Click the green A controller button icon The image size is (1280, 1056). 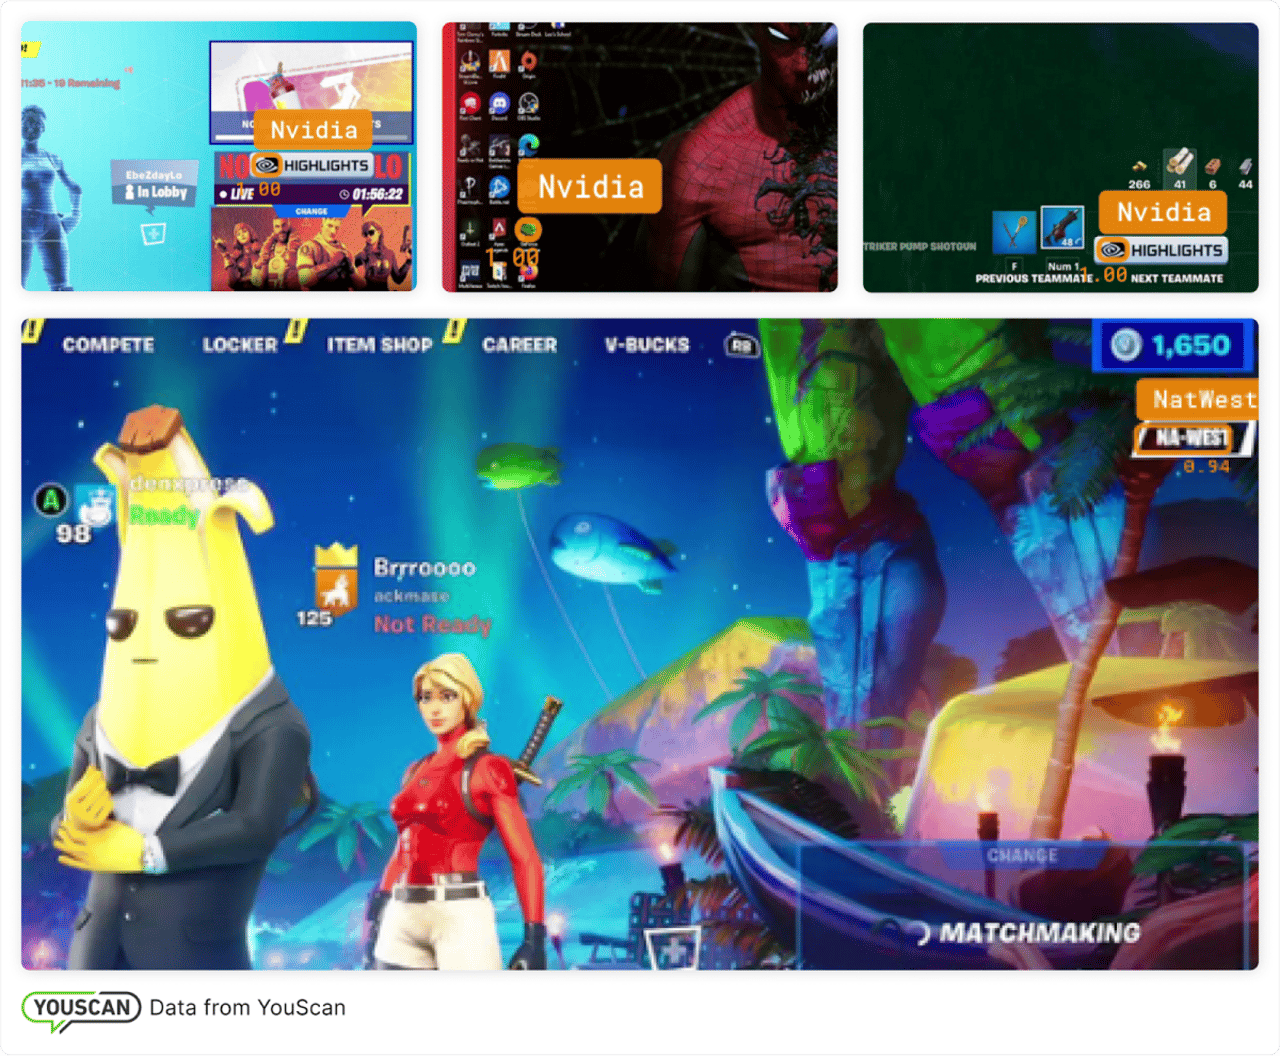click(51, 500)
